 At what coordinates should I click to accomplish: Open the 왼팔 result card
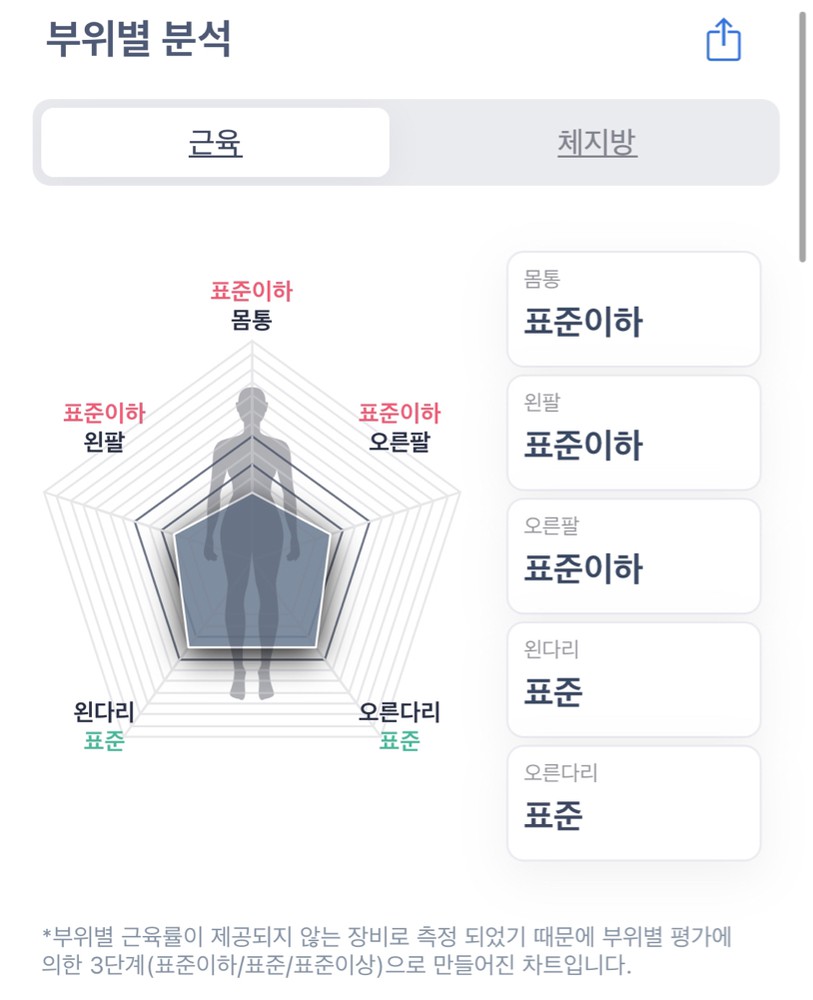point(633,432)
